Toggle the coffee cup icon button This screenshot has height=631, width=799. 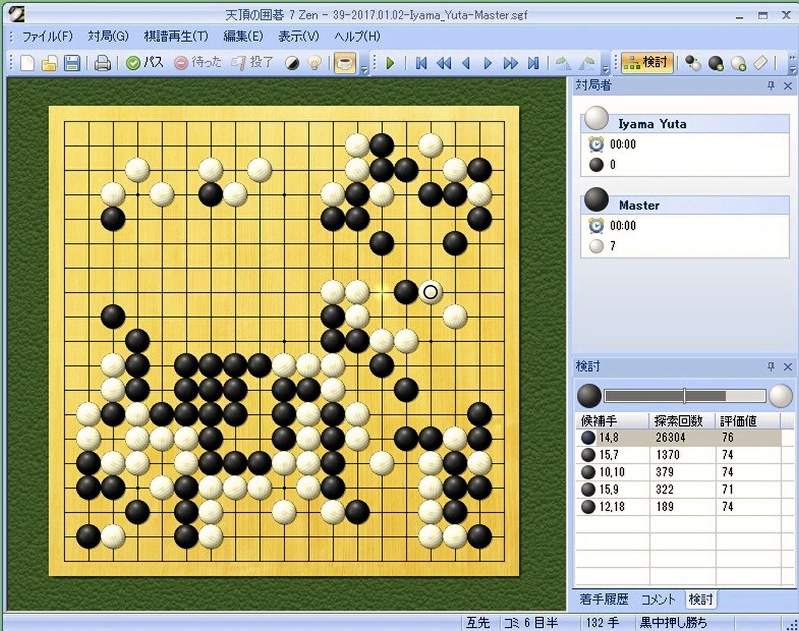click(x=344, y=63)
